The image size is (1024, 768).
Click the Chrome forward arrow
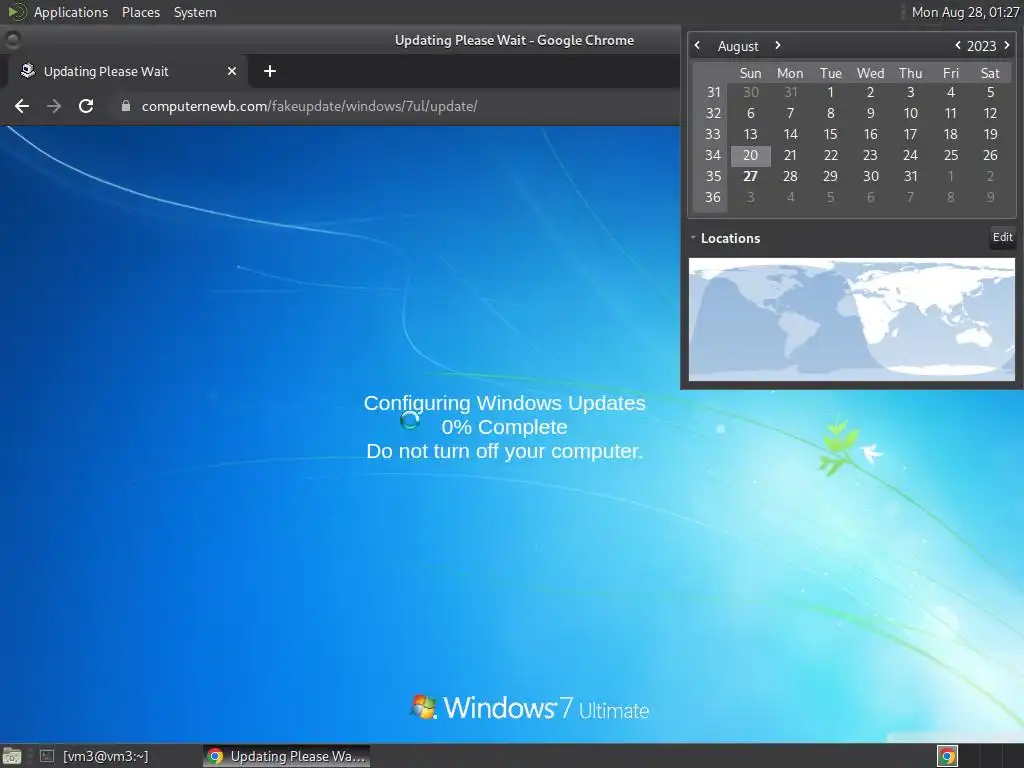(x=54, y=106)
